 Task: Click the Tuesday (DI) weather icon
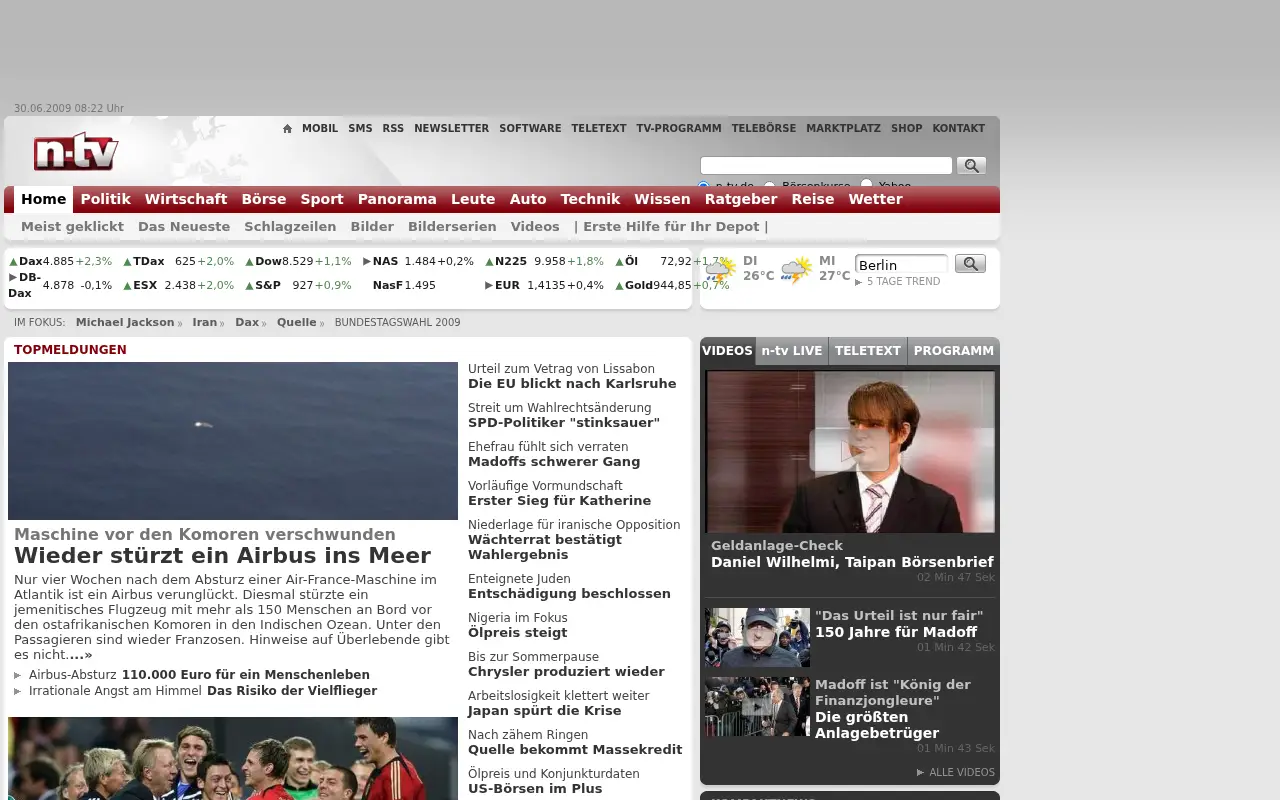pyautogui.click(x=720, y=270)
